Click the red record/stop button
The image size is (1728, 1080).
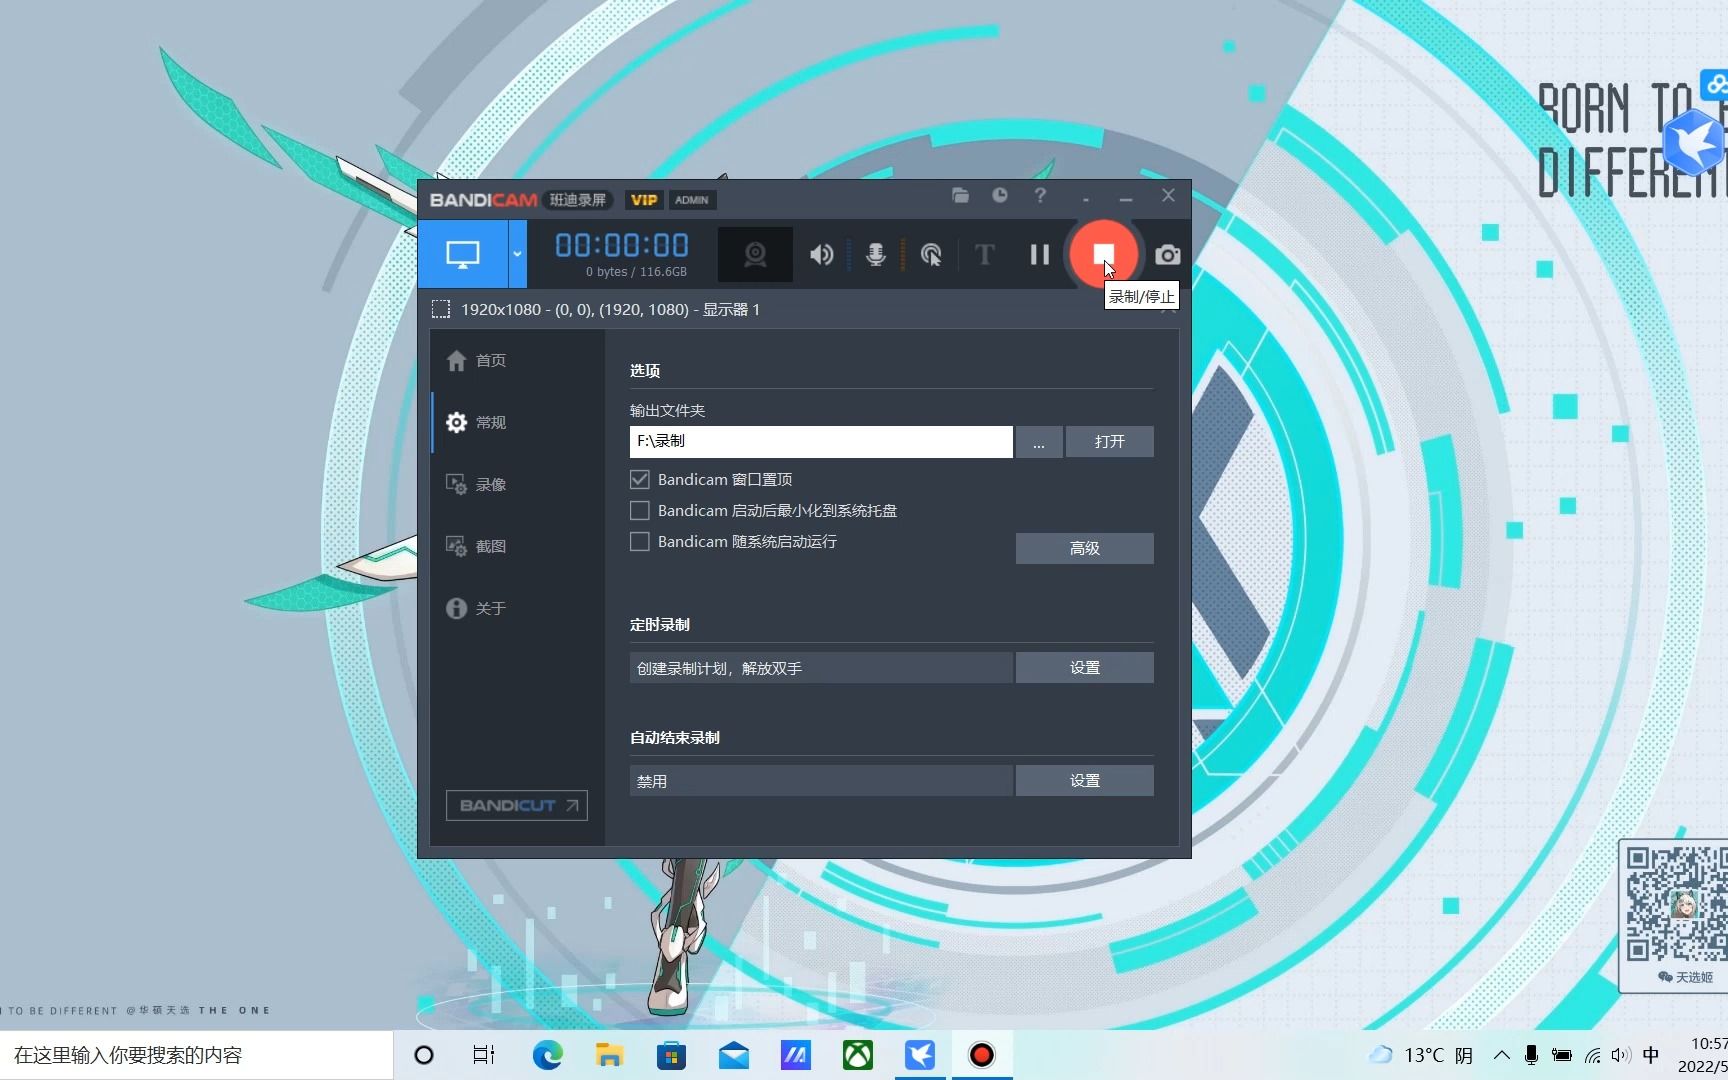(x=1103, y=254)
